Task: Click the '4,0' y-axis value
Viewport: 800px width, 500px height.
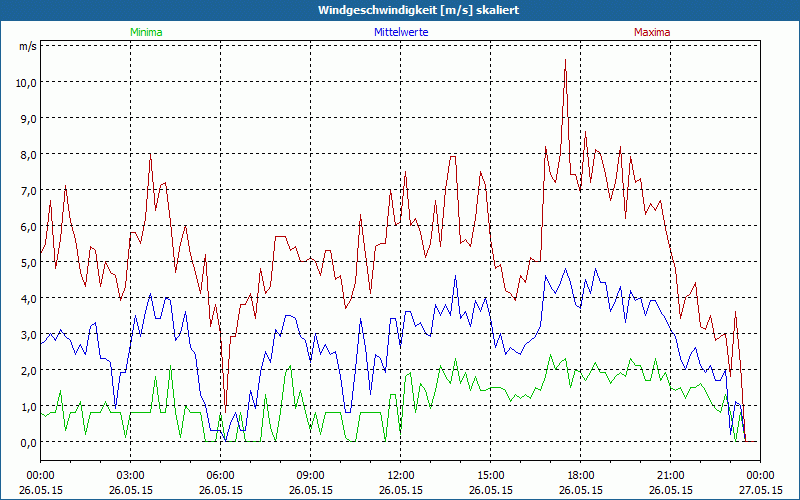Action: (x=28, y=298)
